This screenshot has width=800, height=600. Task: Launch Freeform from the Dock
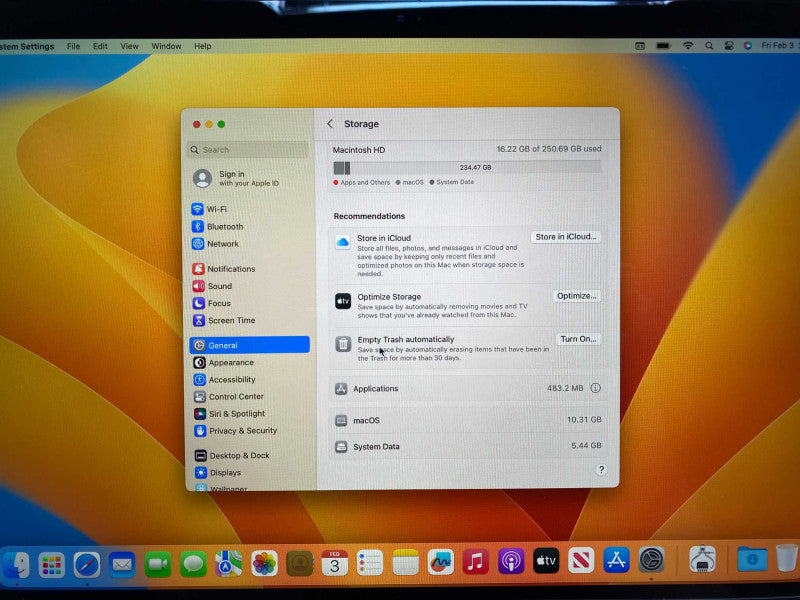point(441,562)
